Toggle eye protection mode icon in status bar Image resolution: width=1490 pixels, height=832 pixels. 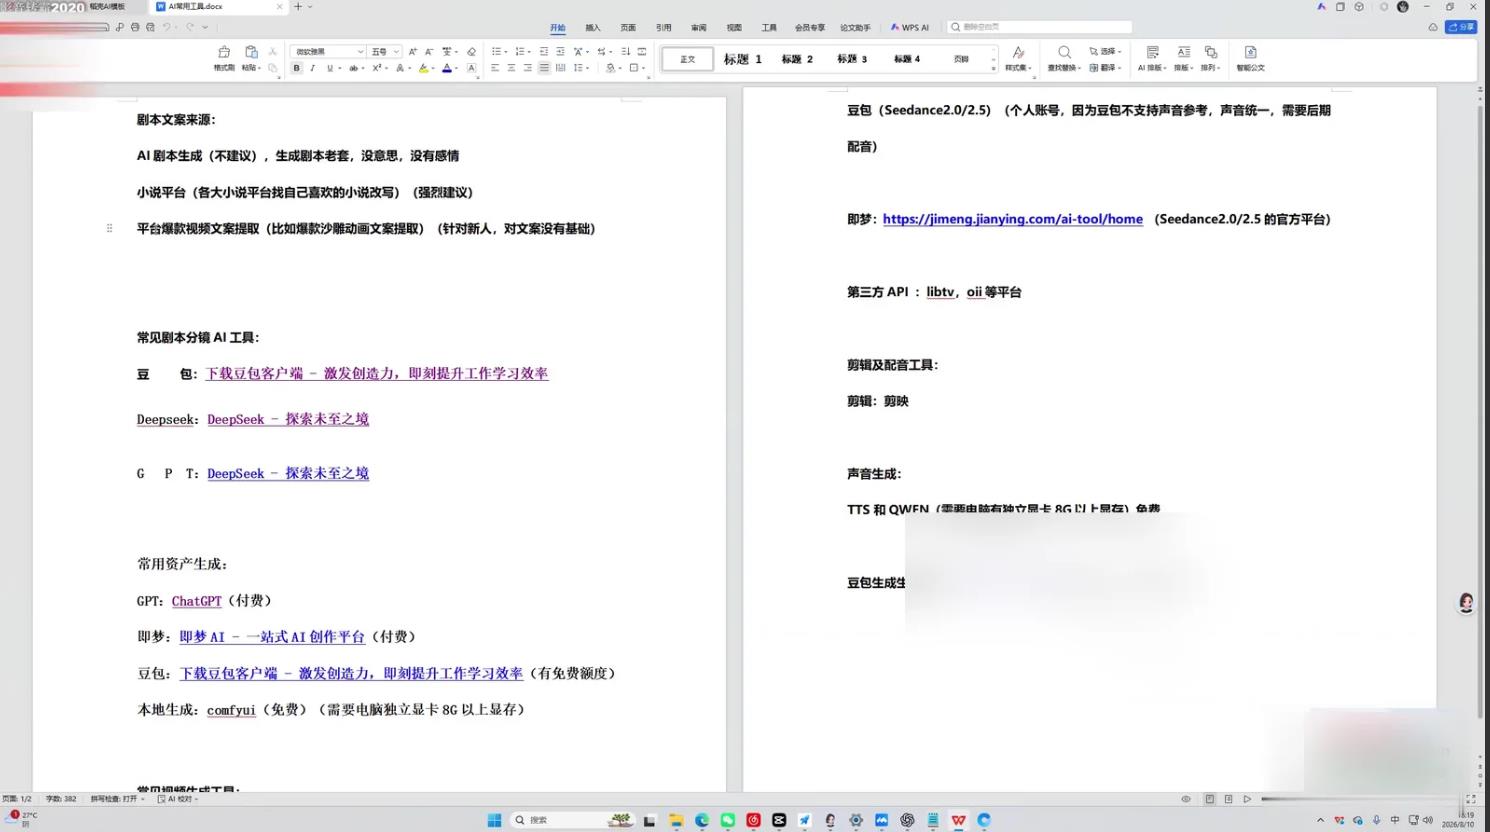coord(1186,799)
